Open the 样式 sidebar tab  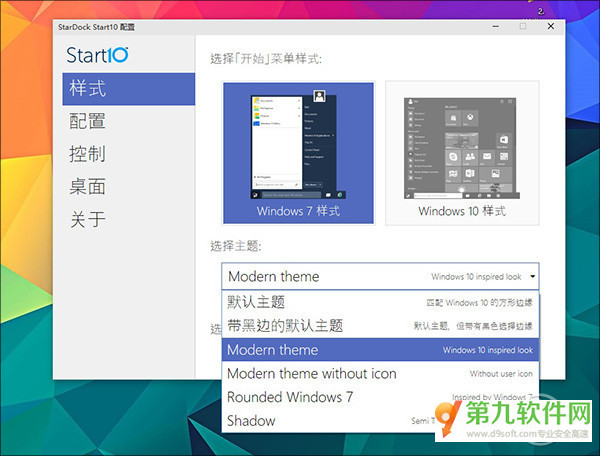[129, 89]
